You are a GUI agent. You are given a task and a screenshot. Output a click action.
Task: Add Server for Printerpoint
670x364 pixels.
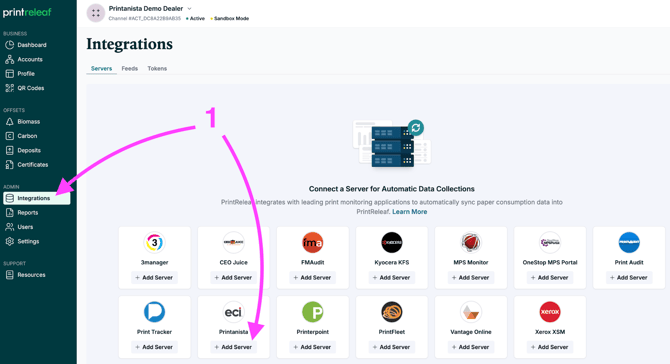coord(312,347)
